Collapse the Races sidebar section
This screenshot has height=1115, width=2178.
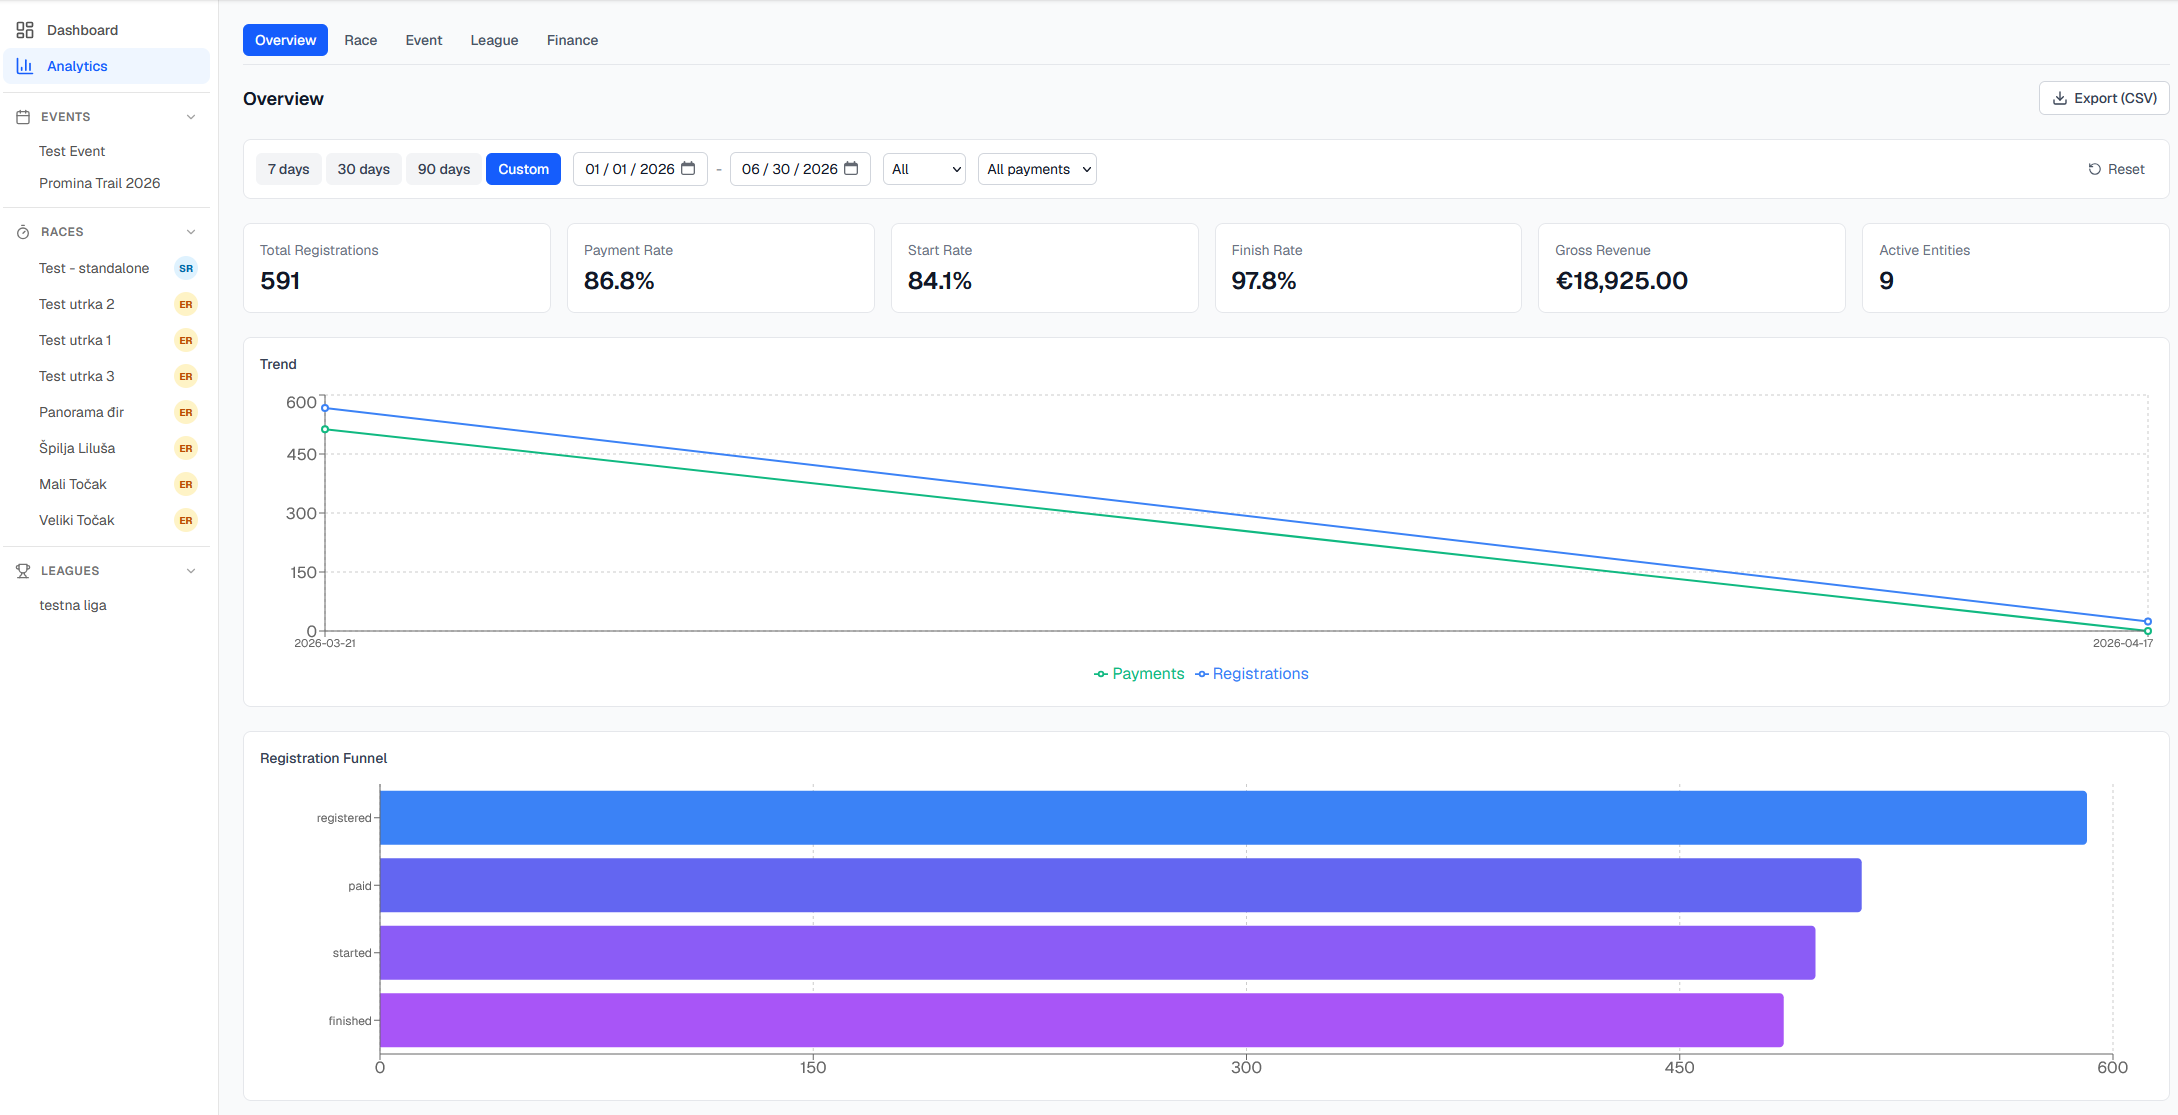tap(191, 232)
